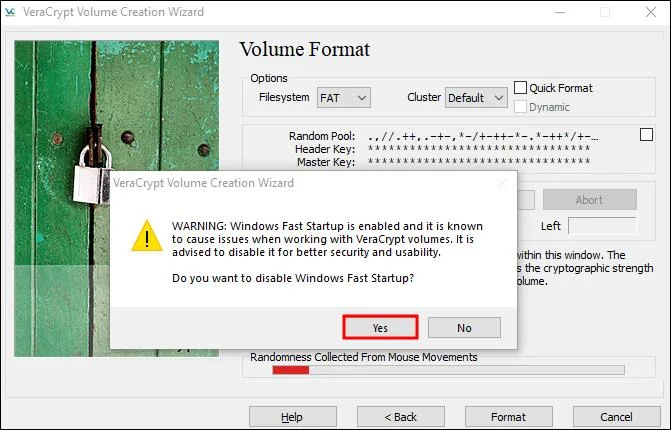
Task: Click 'Do you want to disable Windows Fast Startup?'
Action: click(293, 278)
